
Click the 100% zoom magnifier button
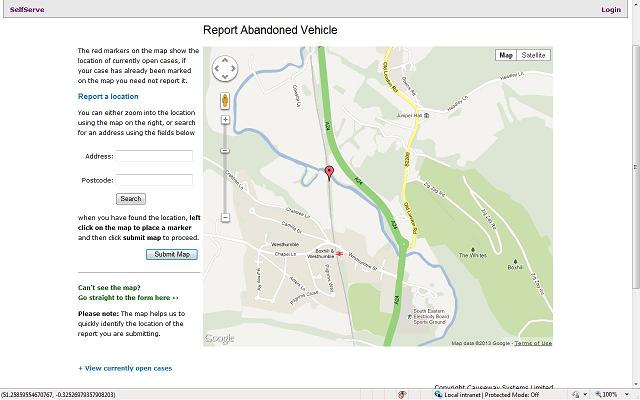coord(607,395)
